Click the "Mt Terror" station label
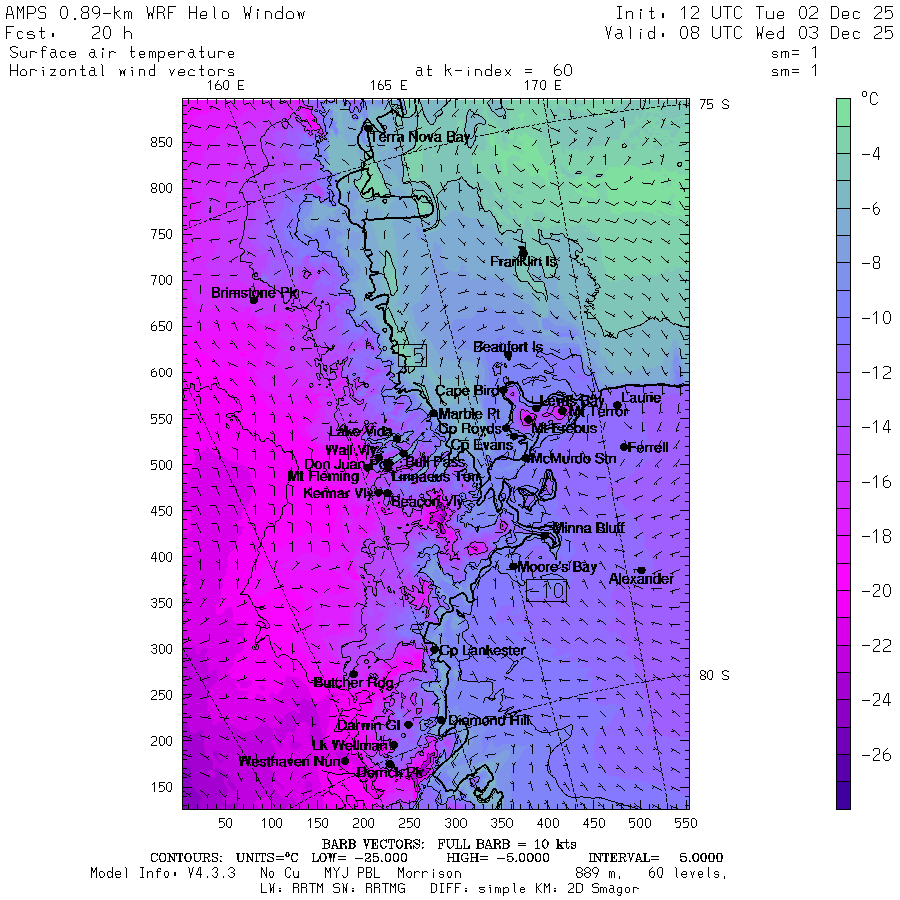 coord(599,412)
